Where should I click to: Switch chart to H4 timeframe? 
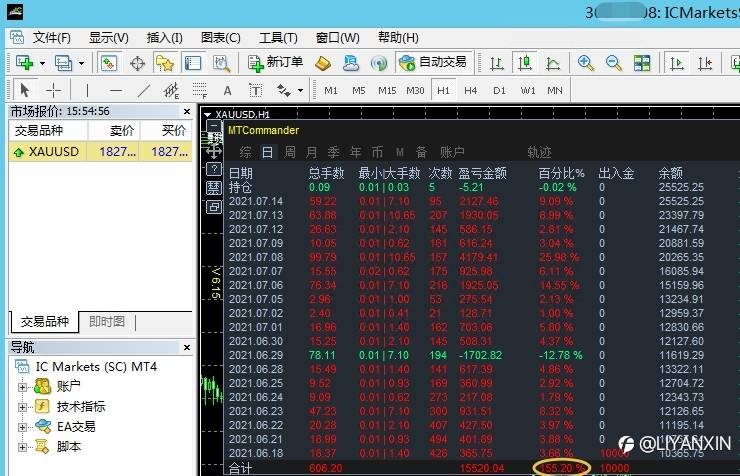coord(471,90)
